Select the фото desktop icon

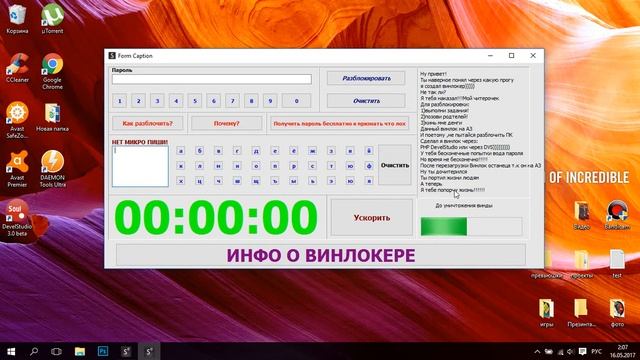click(x=617, y=313)
